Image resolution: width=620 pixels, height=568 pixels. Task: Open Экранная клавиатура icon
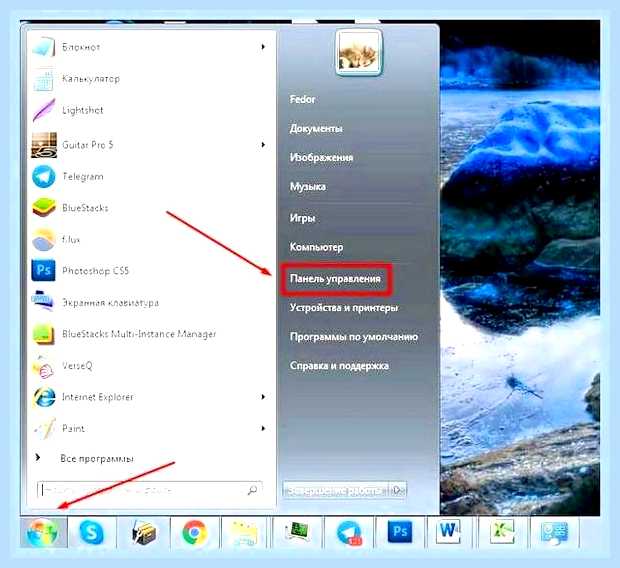[x=44, y=302]
